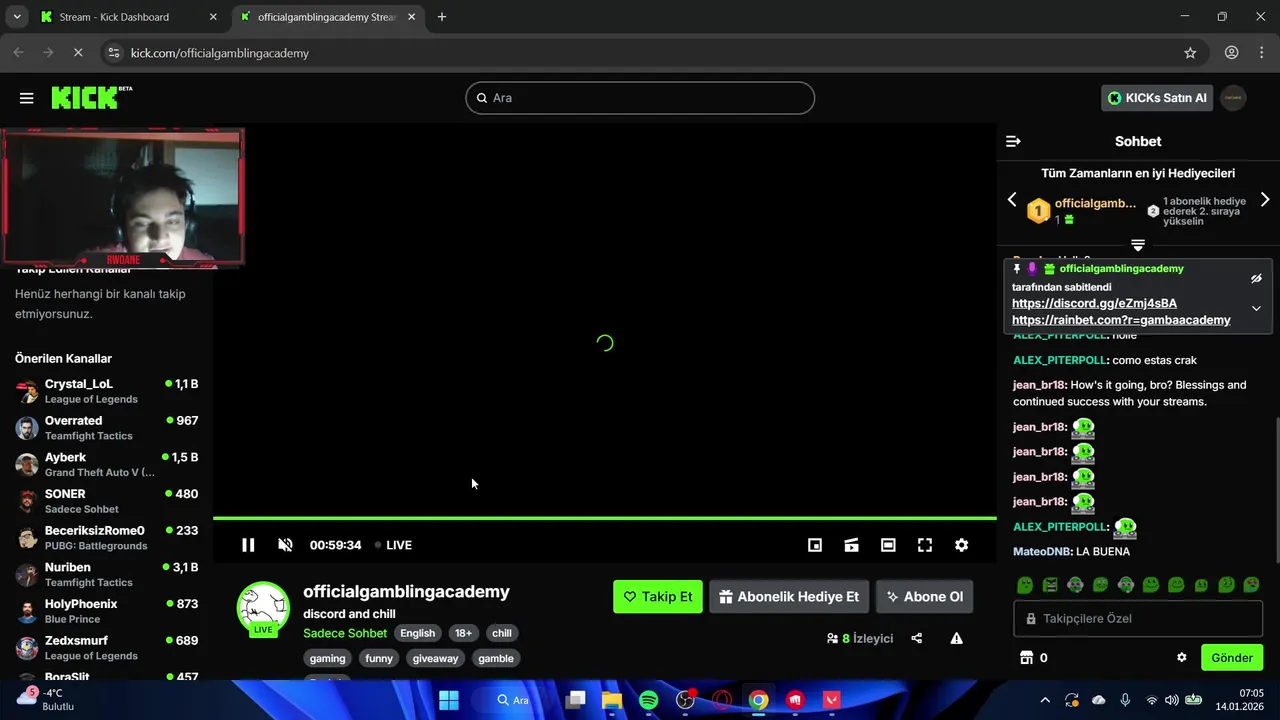Open video player settings gear

point(961,545)
